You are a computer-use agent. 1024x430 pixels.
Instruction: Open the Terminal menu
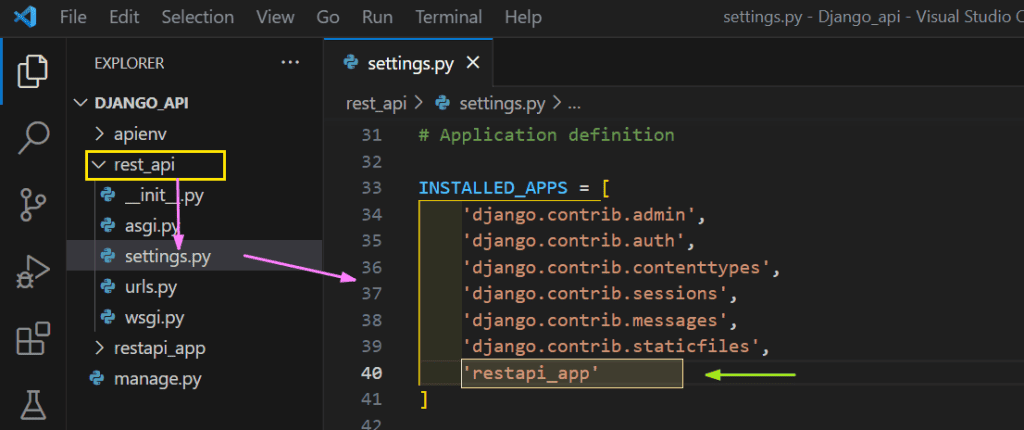tap(449, 16)
